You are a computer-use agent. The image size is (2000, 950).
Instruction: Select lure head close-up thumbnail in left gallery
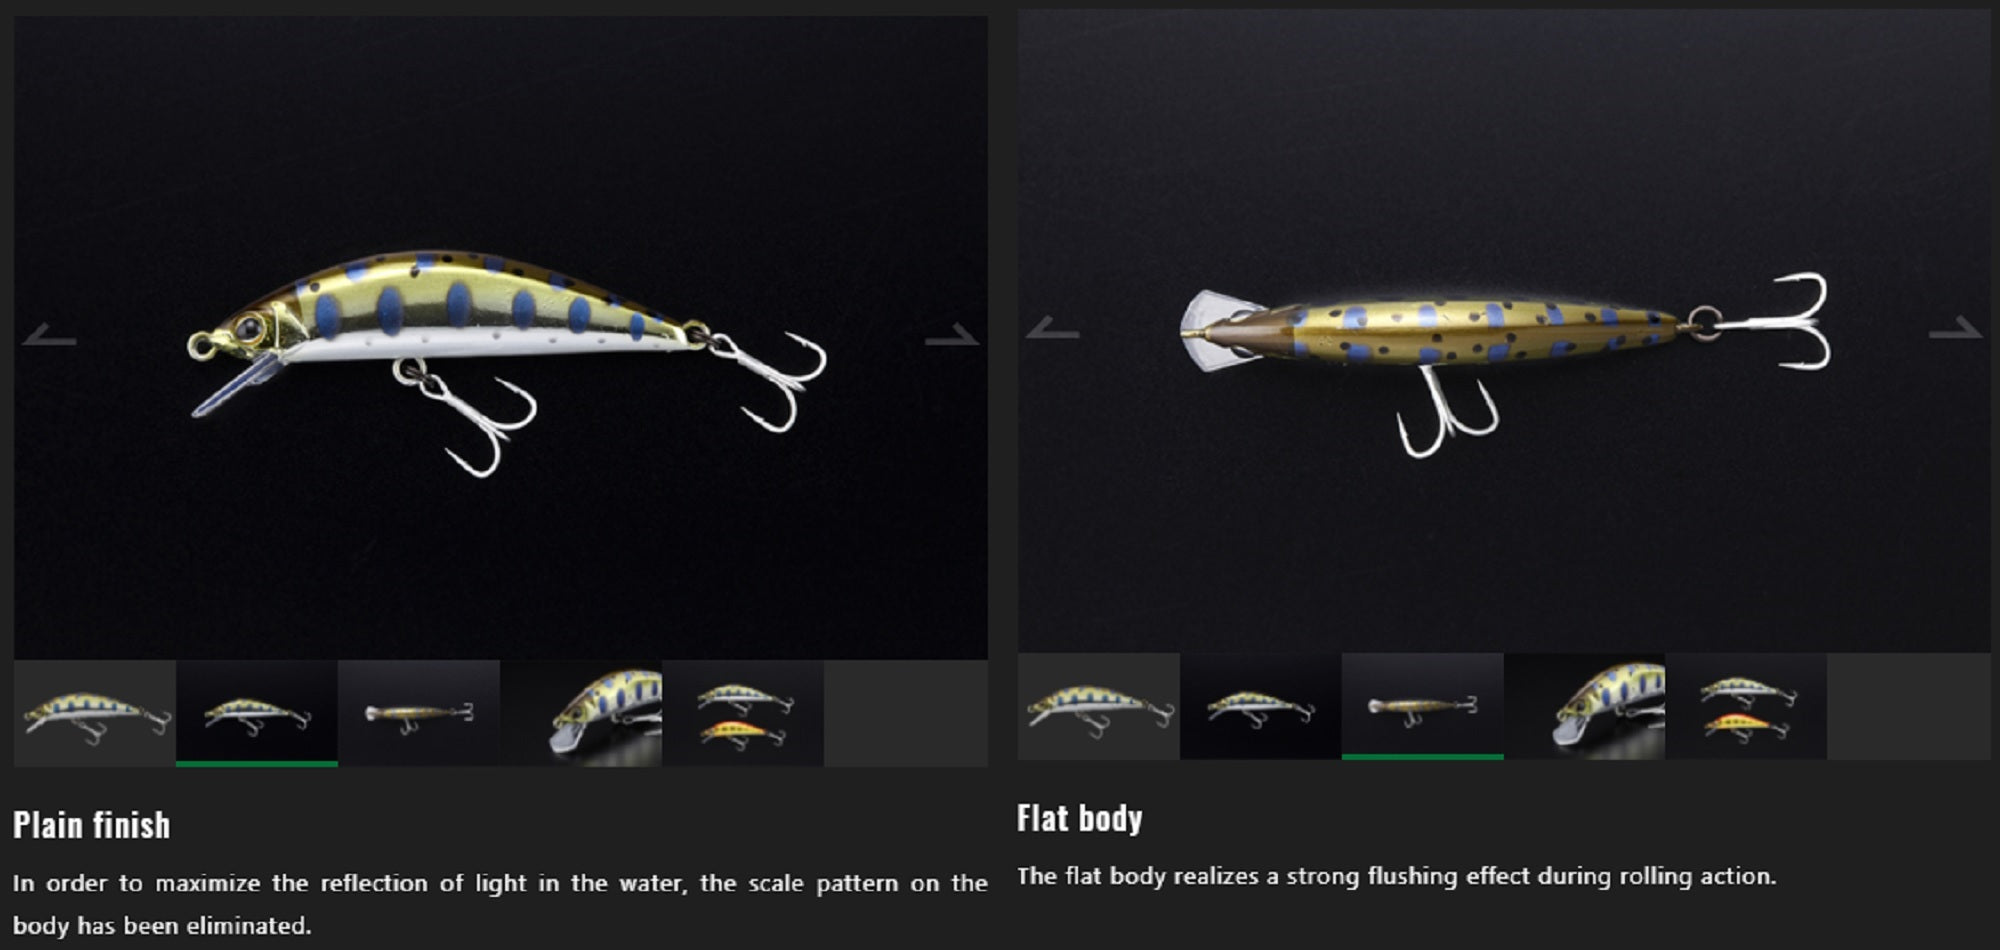pos(581,713)
